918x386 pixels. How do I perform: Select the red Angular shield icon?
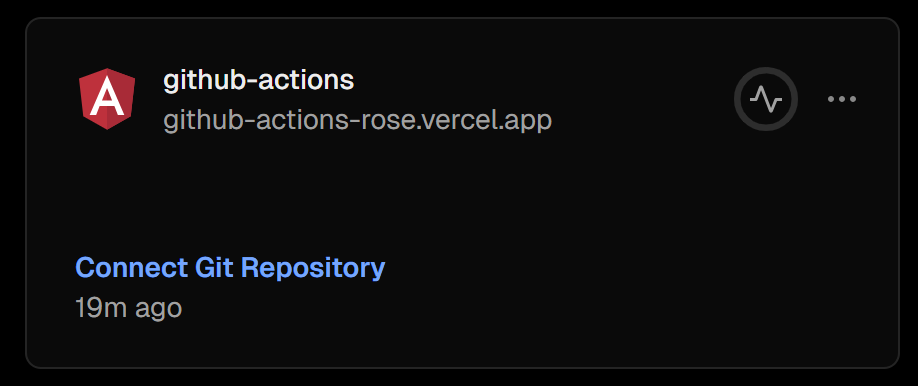(107, 99)
